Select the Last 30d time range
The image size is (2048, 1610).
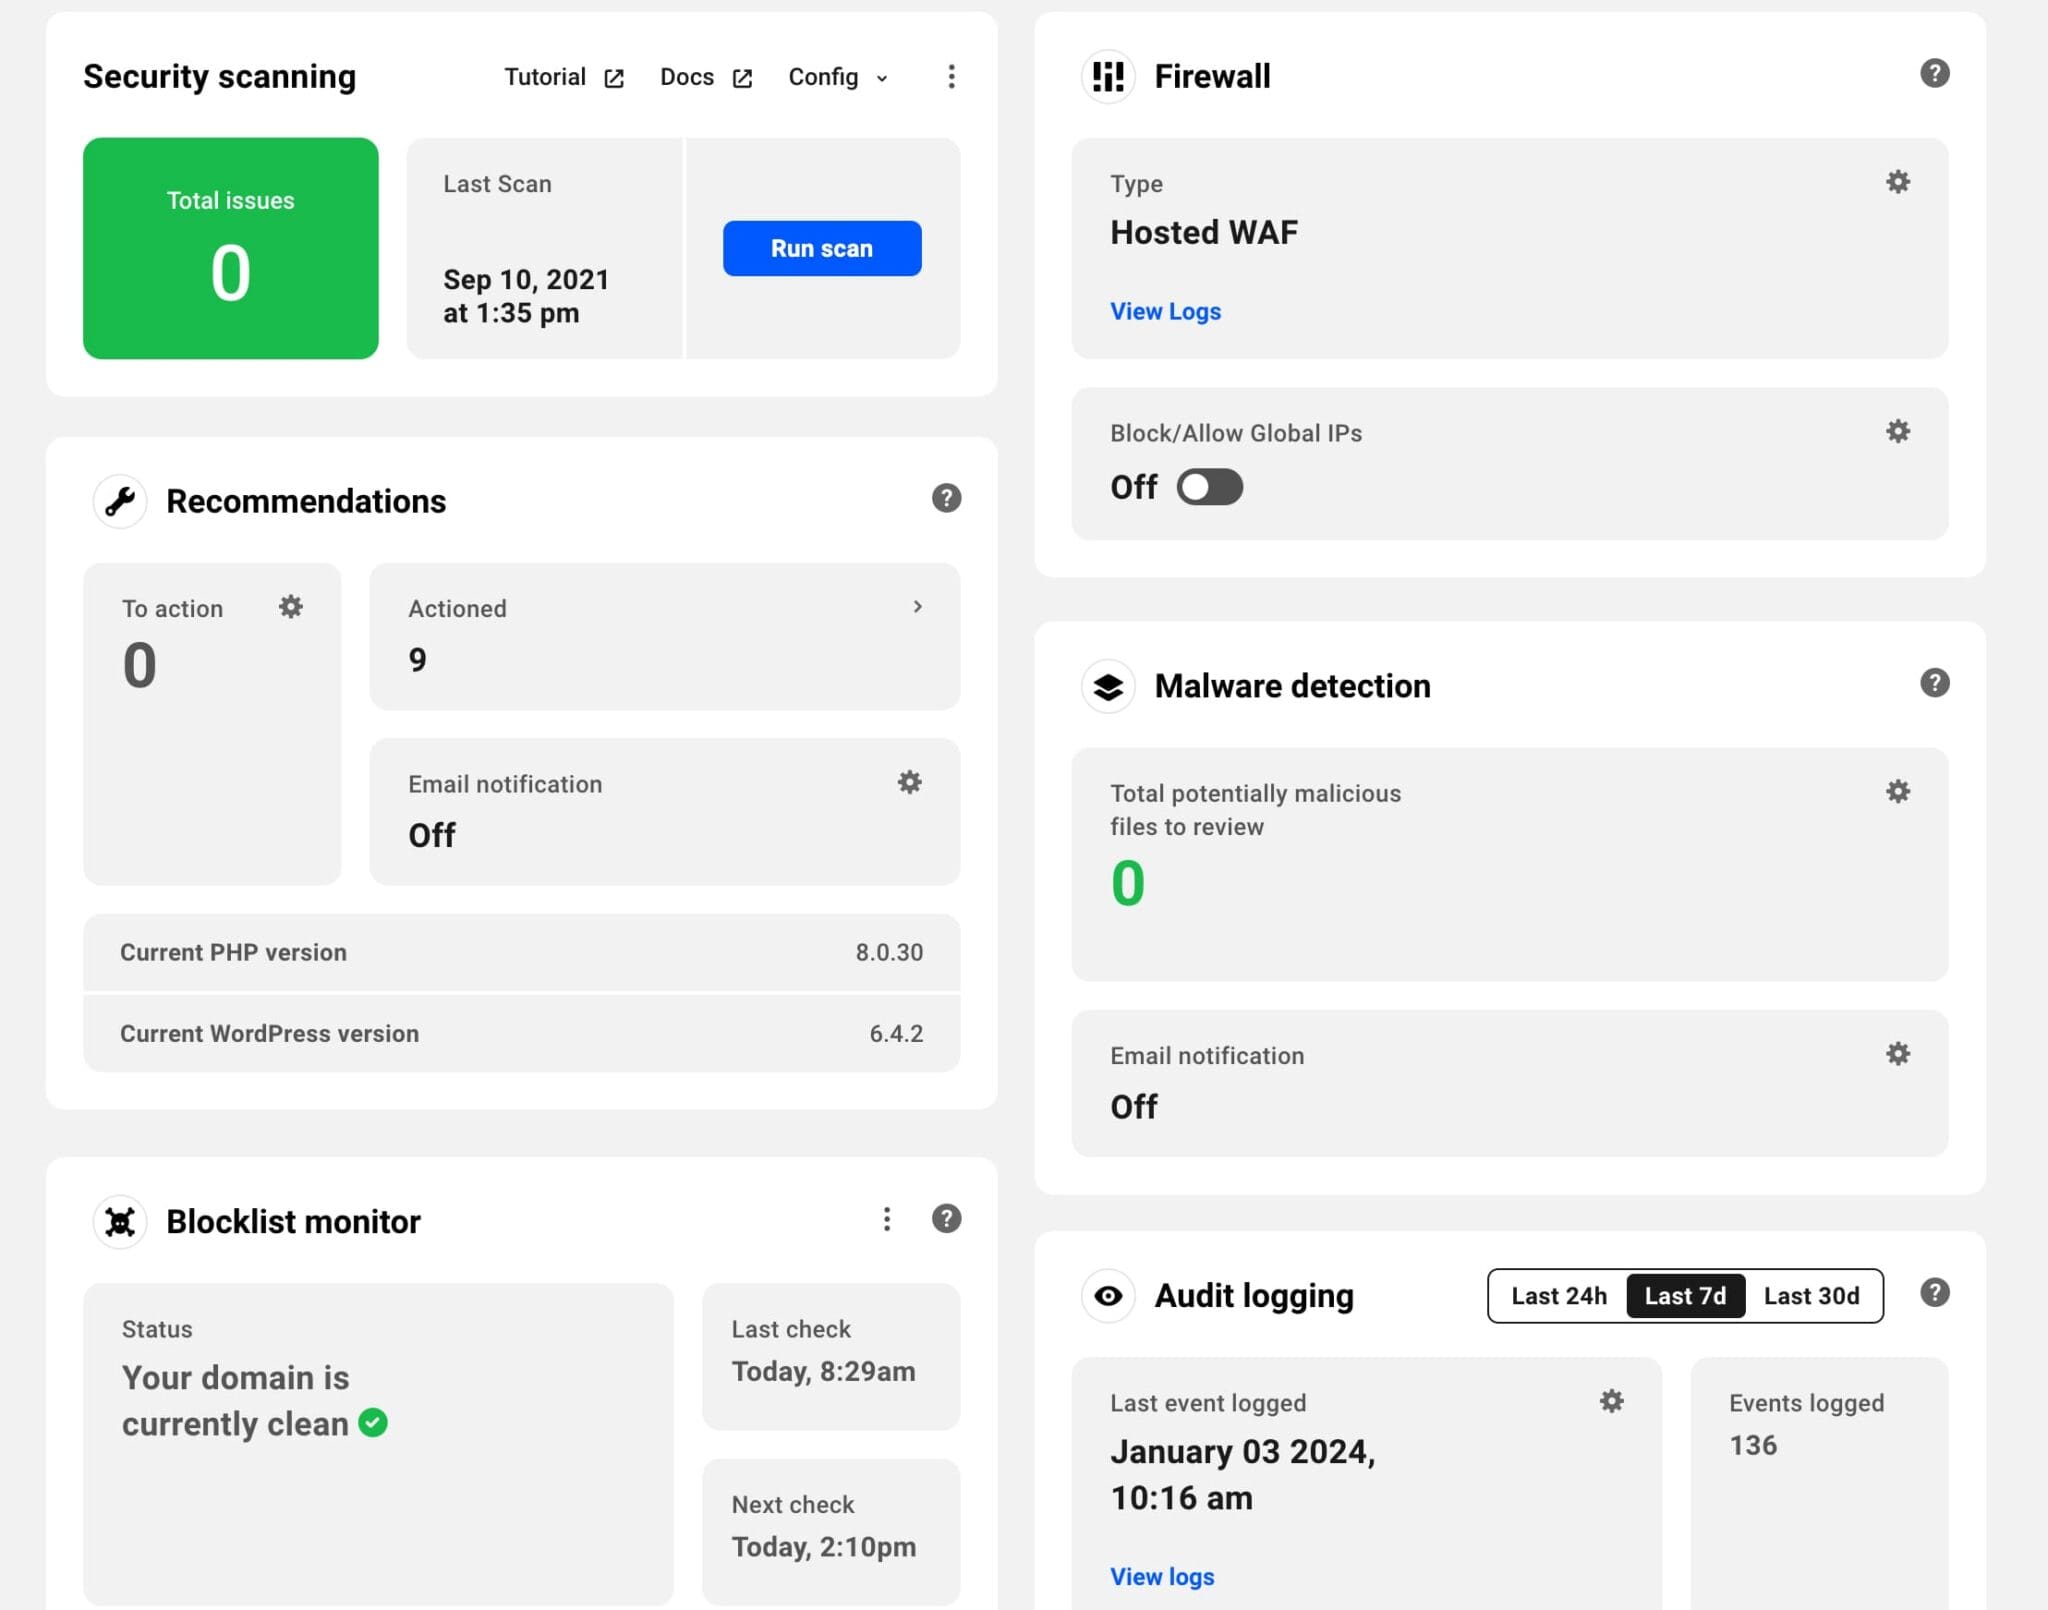(1811, 1296)
